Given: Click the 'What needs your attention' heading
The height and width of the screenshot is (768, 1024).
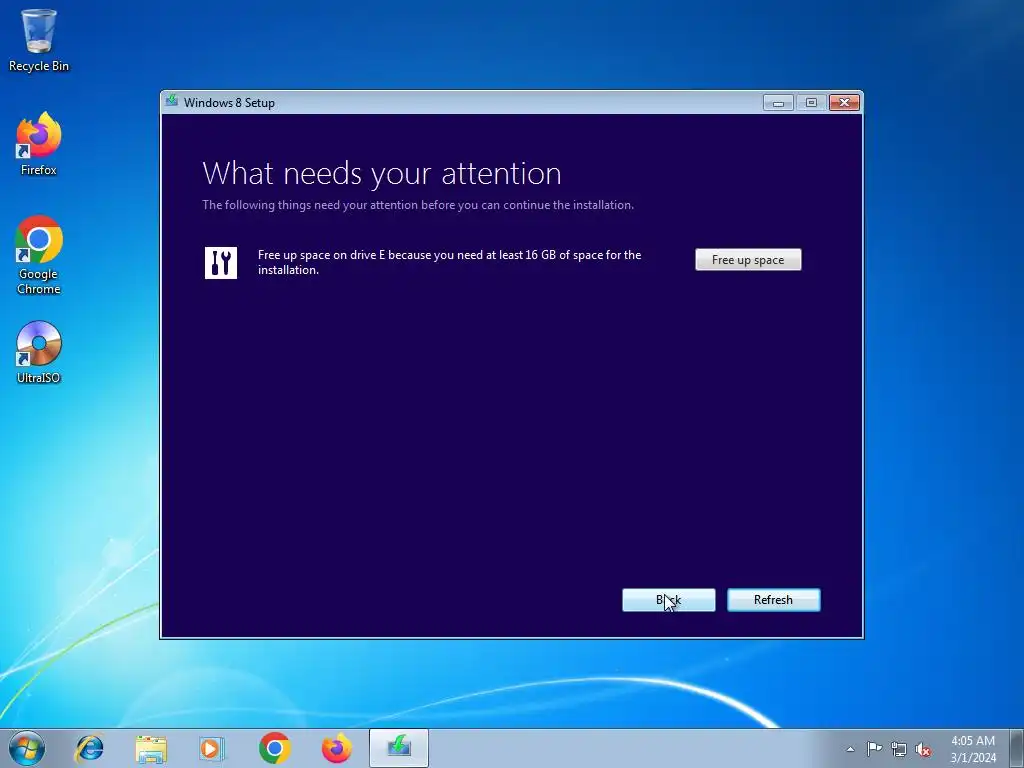Looking at the screenshot, I should point(382,173).
